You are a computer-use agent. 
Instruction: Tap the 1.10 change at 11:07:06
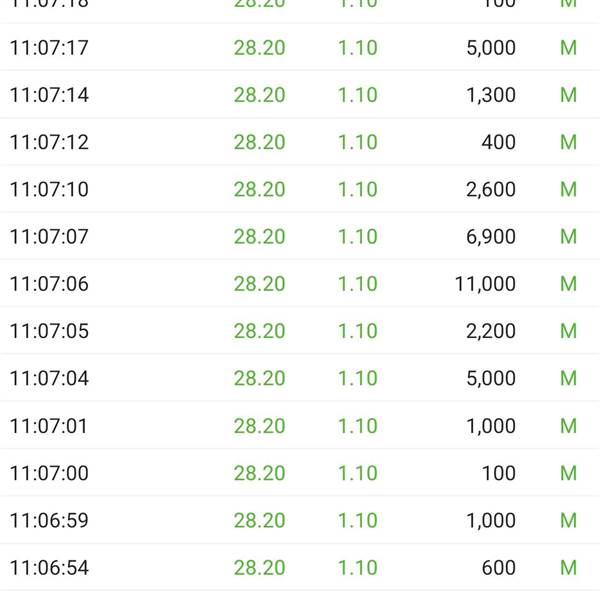point(357,284)
